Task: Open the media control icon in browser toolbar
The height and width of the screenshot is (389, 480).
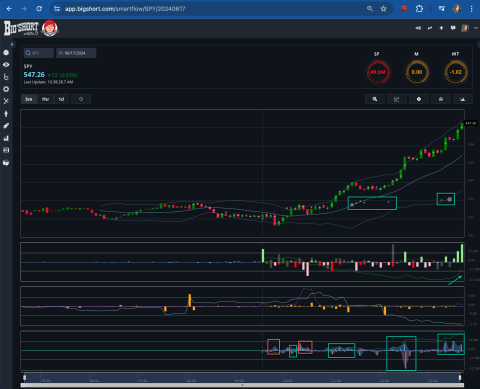Action: (442, 9)
